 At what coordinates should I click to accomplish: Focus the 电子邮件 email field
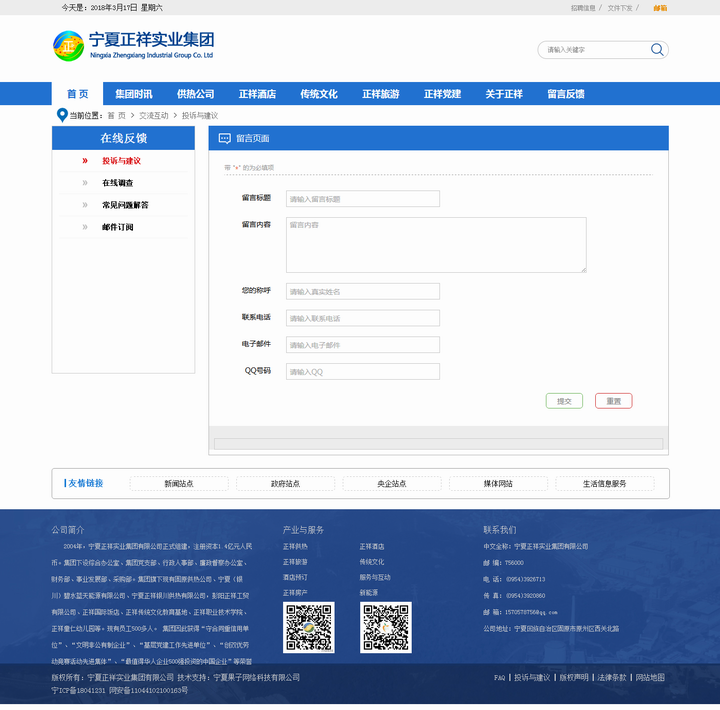point(363,345)
